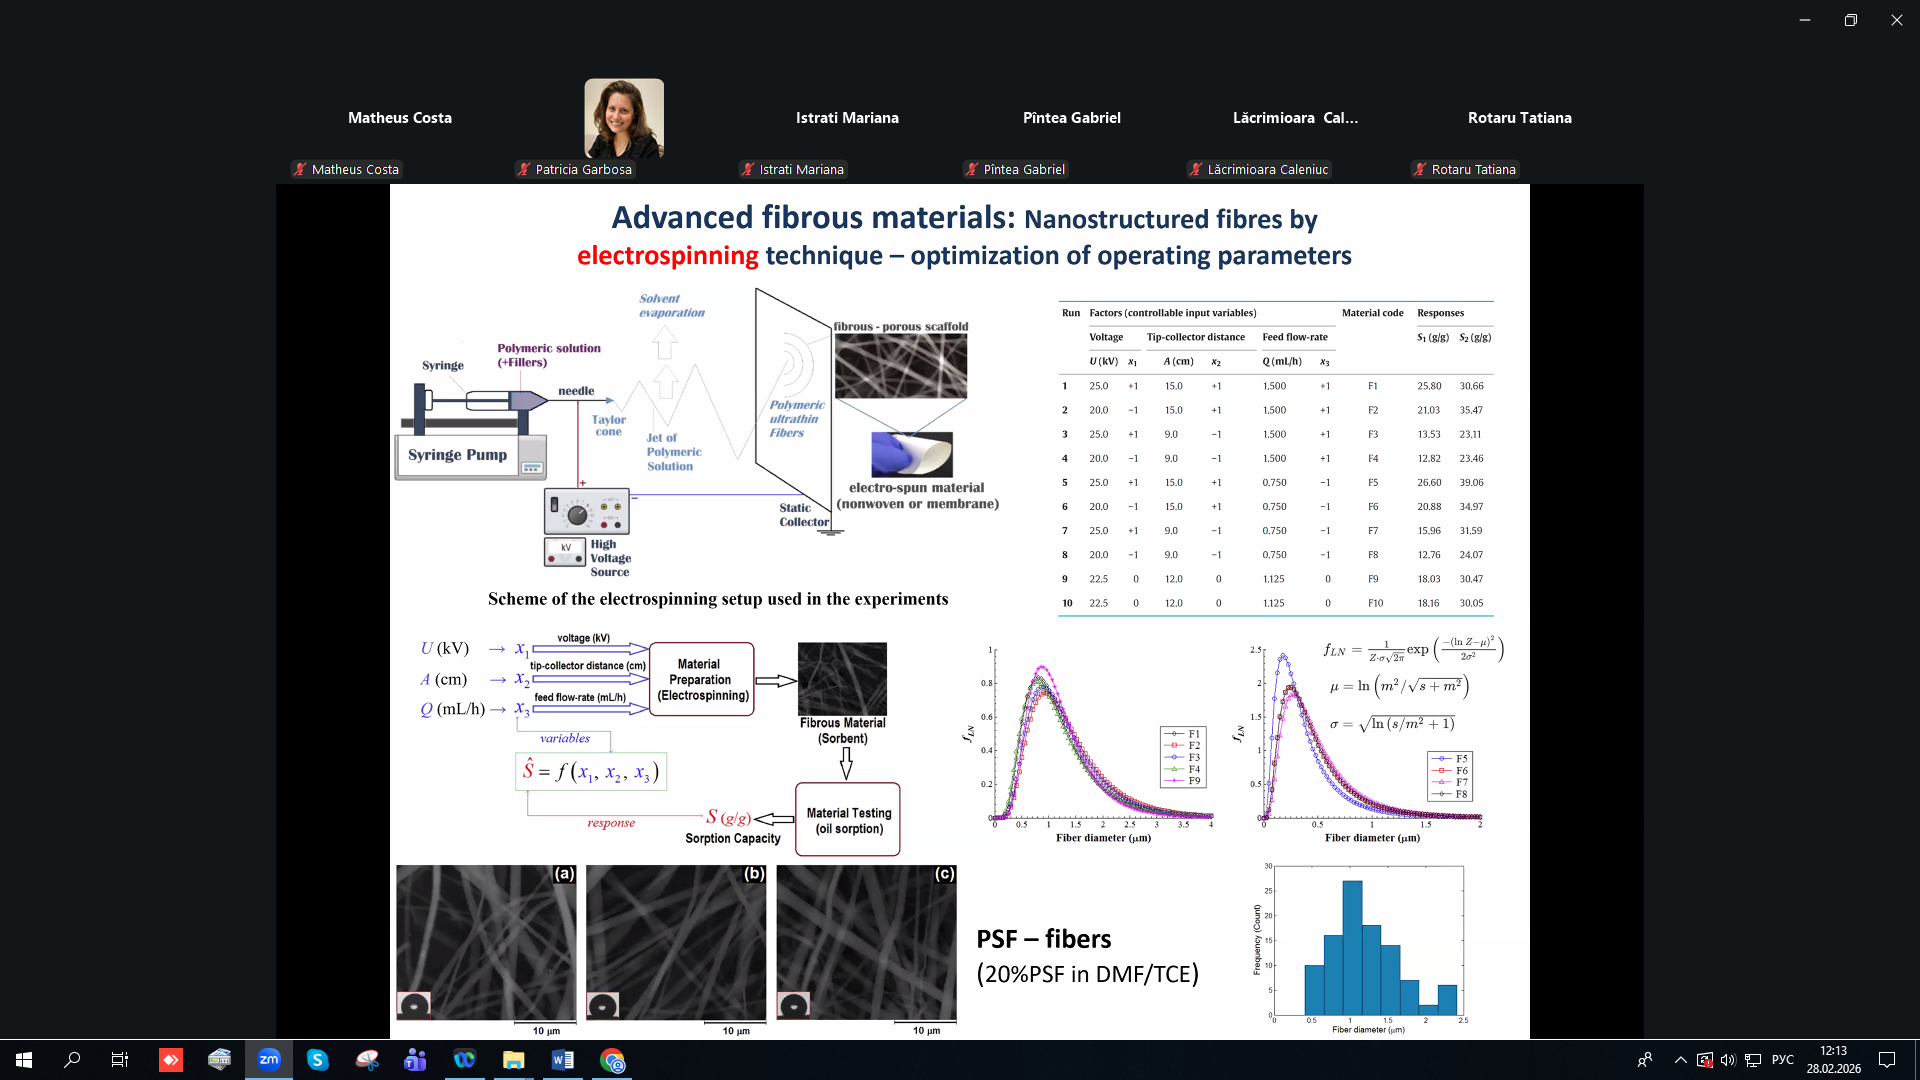Open Zoom from the taskbar

point(269,1060)
